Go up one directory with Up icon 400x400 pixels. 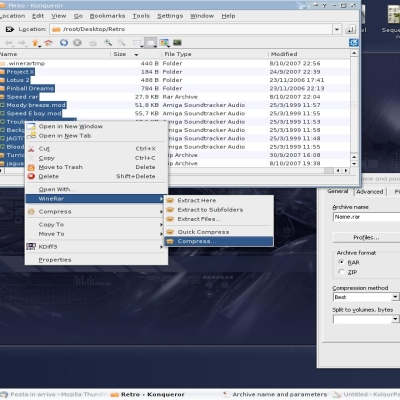pos(35,43)
